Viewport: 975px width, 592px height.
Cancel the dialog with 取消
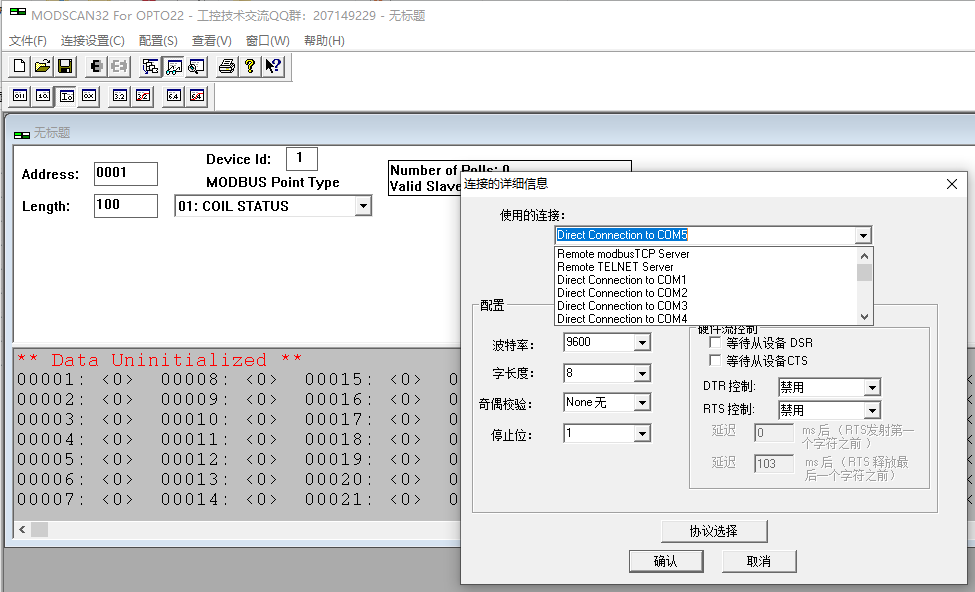[x=759, y=561]
